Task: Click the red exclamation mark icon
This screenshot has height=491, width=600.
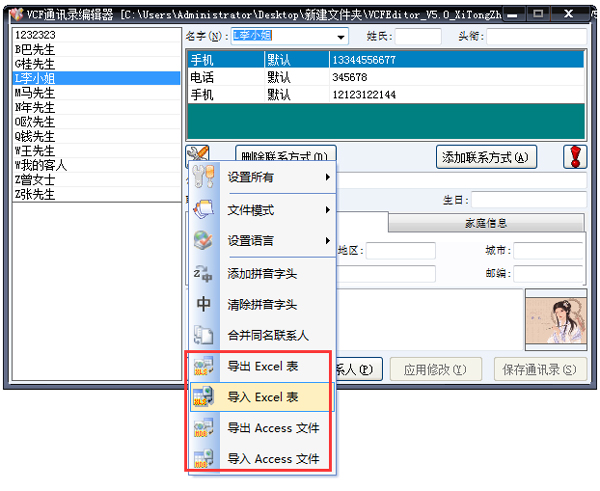Action: pyautogui.click(x=575, y=157)
